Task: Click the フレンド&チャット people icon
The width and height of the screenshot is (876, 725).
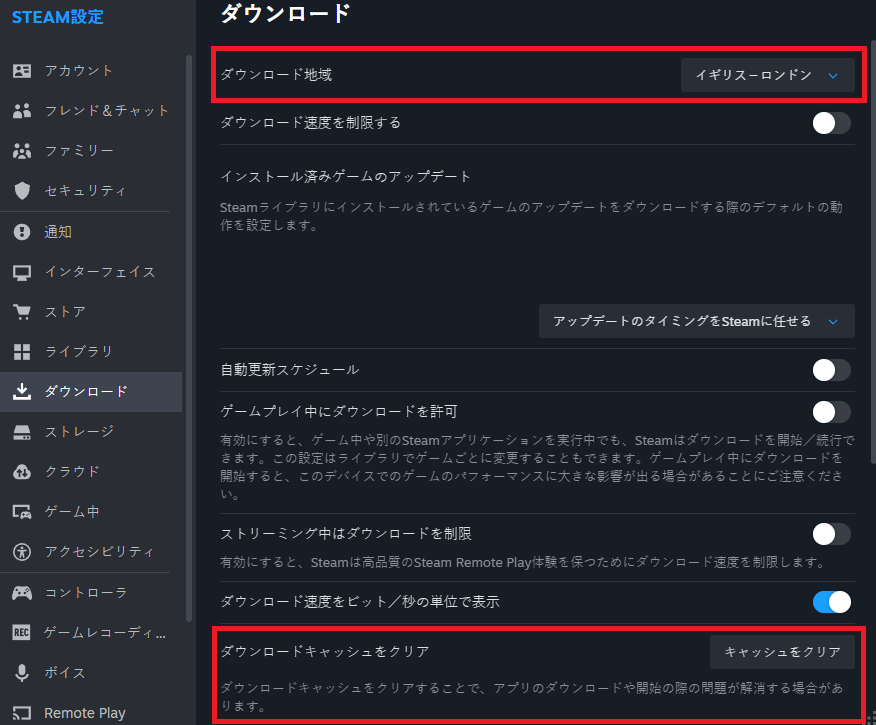Action: pyautogui.click(x=22, y=111)
